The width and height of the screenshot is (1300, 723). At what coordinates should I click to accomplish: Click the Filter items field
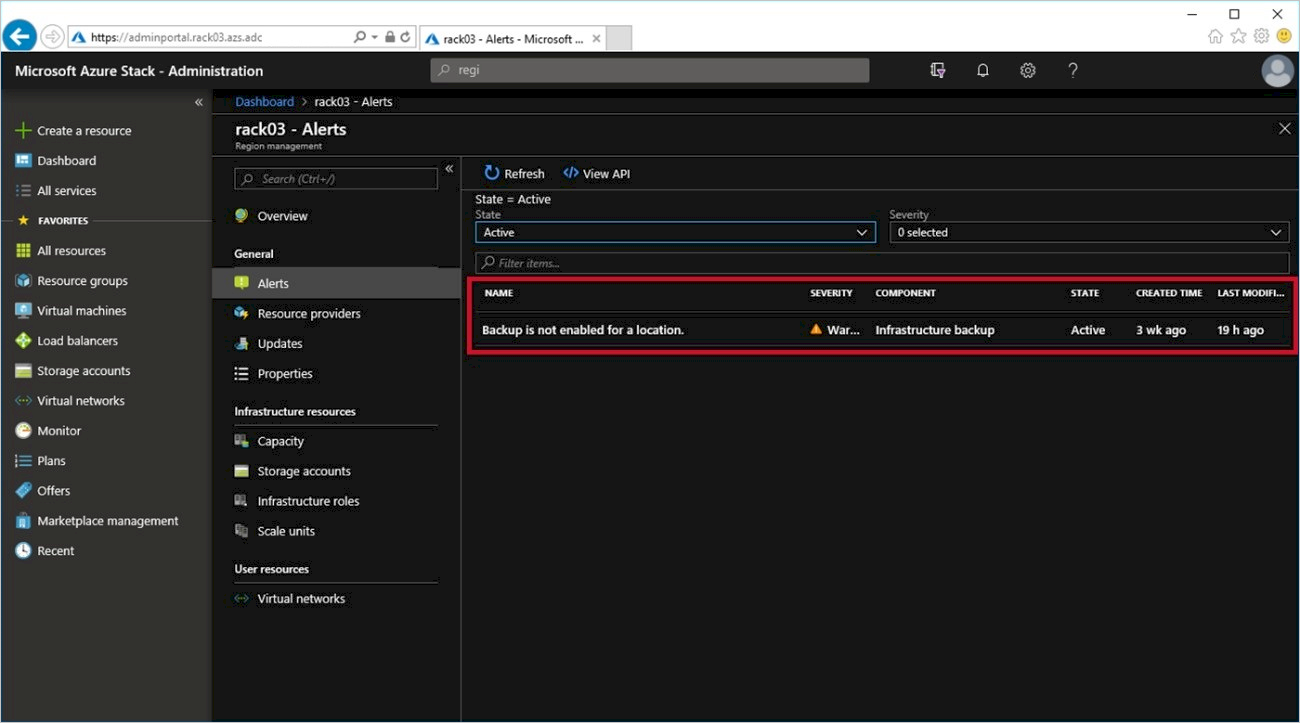pyautogui.click(x=882, y=263)
